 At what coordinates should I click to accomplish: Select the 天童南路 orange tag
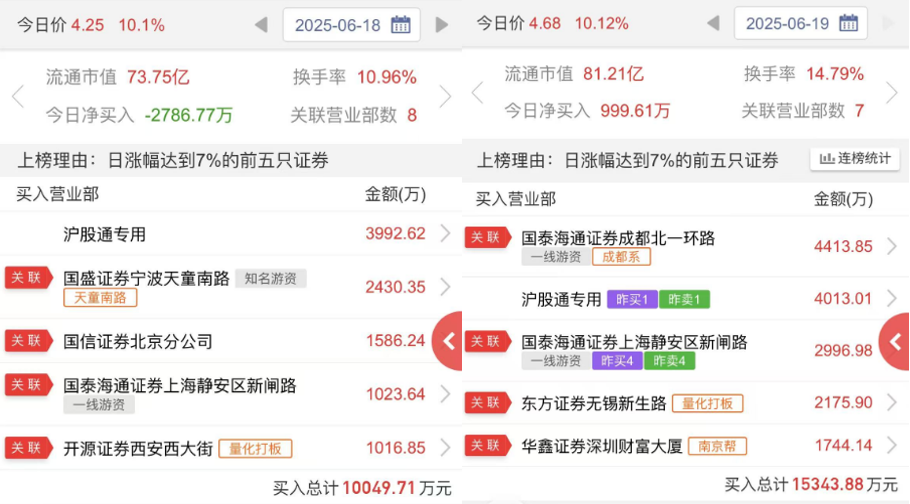coord(100,298)
